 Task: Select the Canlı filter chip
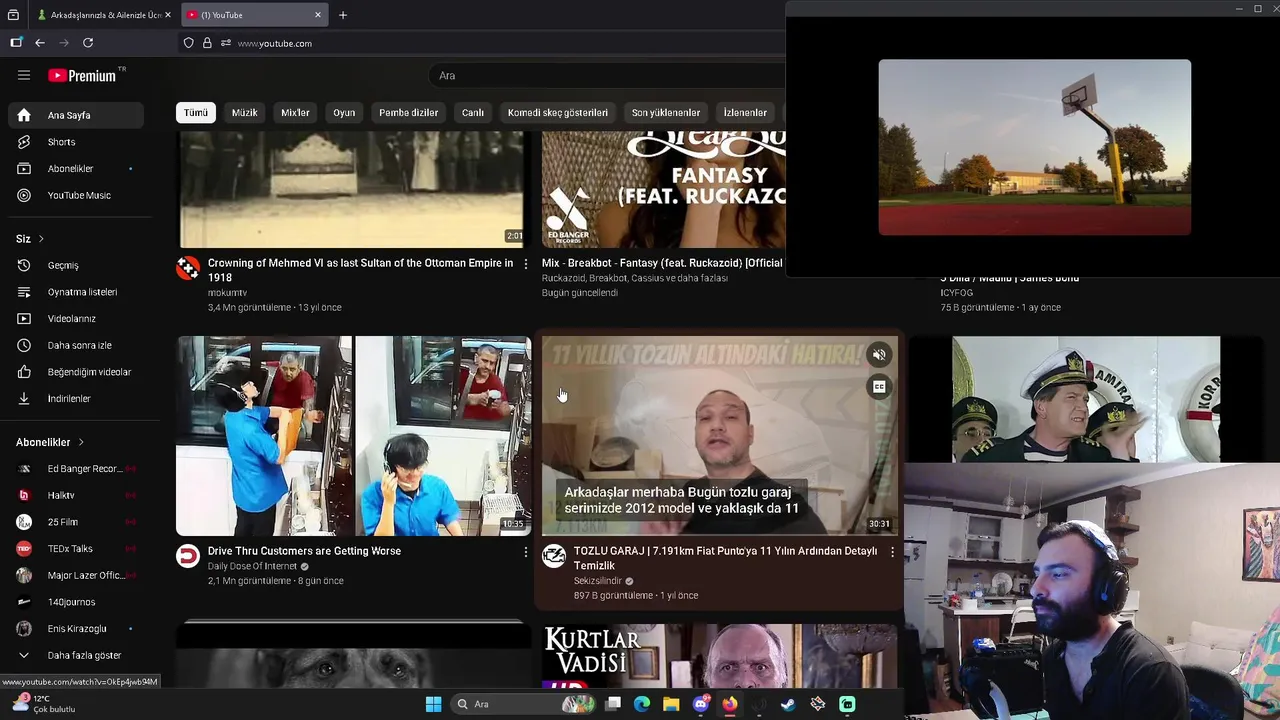[x=473, y=113]
